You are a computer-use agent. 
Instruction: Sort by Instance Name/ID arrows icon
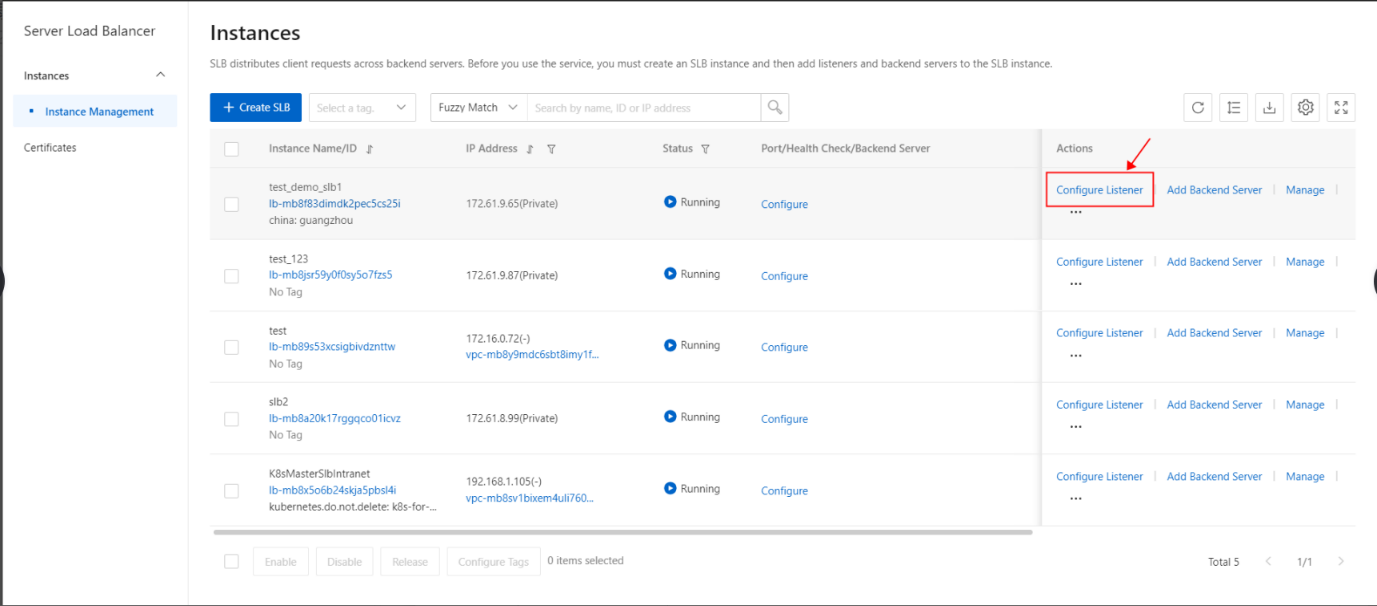click(x=369, y=149)
